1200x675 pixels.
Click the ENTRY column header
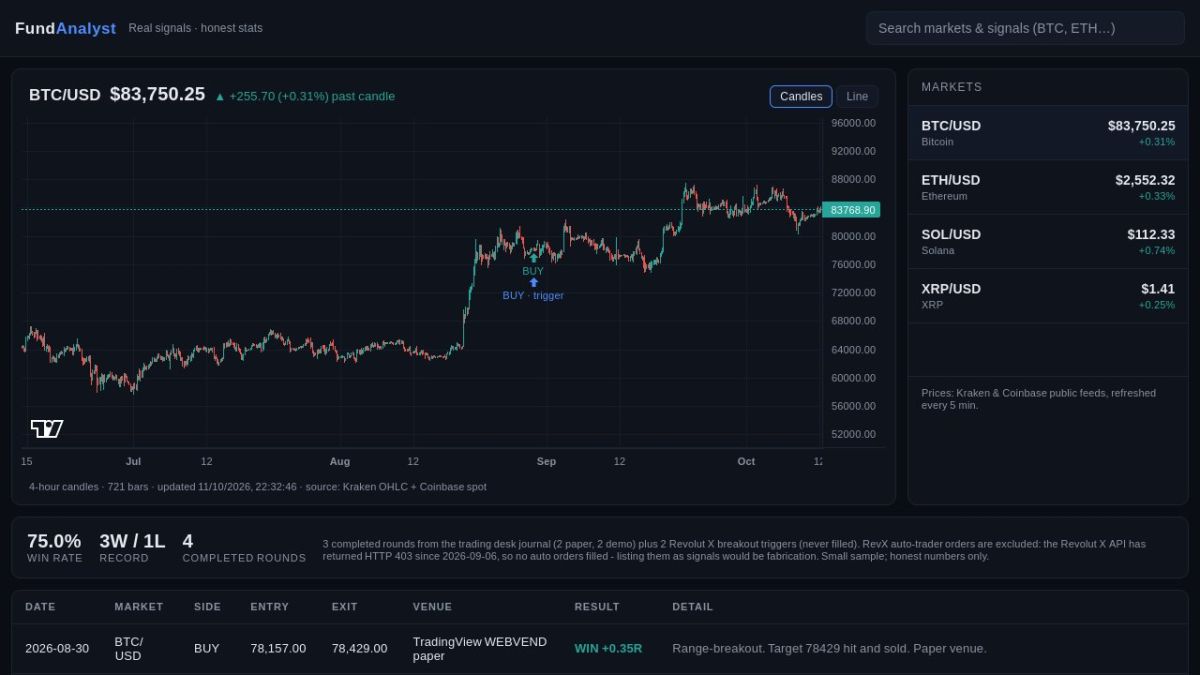[269, 607]
